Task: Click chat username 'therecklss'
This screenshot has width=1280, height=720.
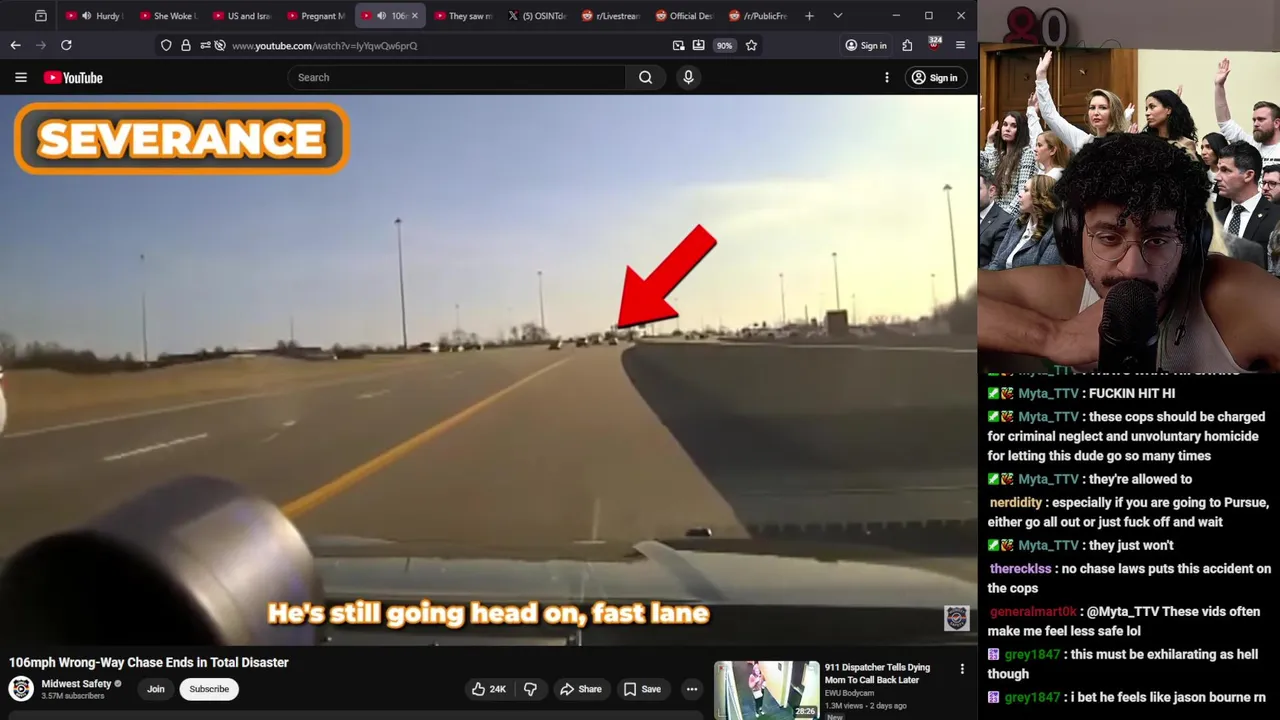Action: pos(1020,568)
